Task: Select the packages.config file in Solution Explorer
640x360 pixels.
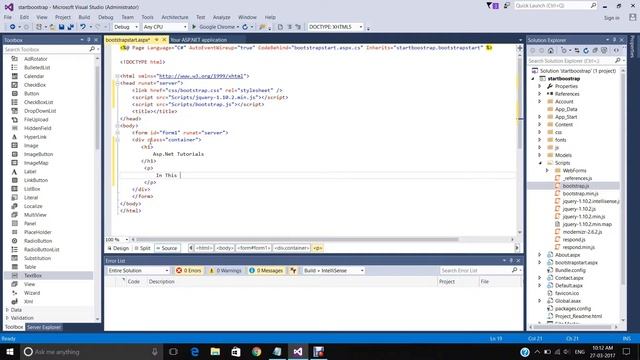Action: click(573, 309)
